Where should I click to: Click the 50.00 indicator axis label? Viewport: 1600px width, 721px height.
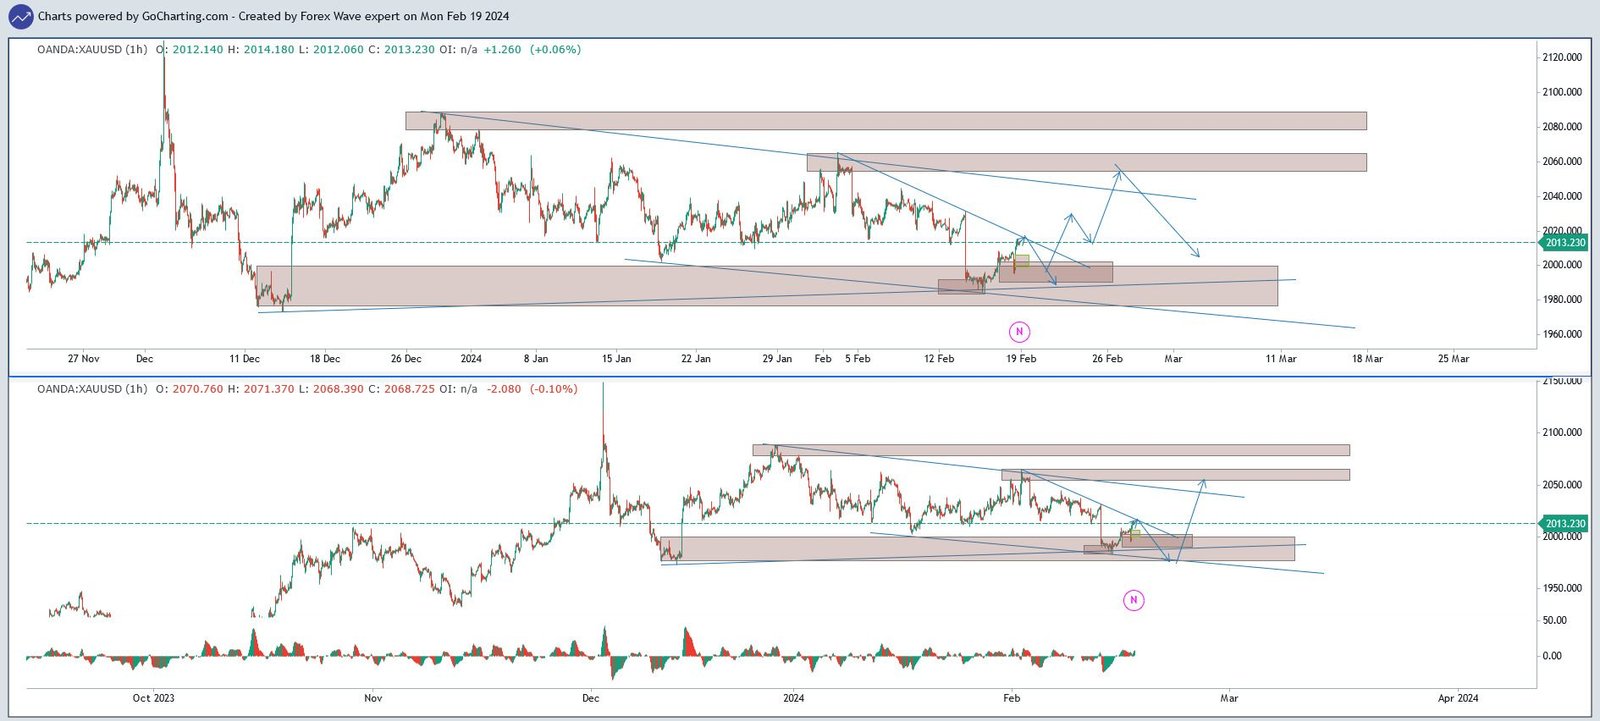coord(1555,621)
